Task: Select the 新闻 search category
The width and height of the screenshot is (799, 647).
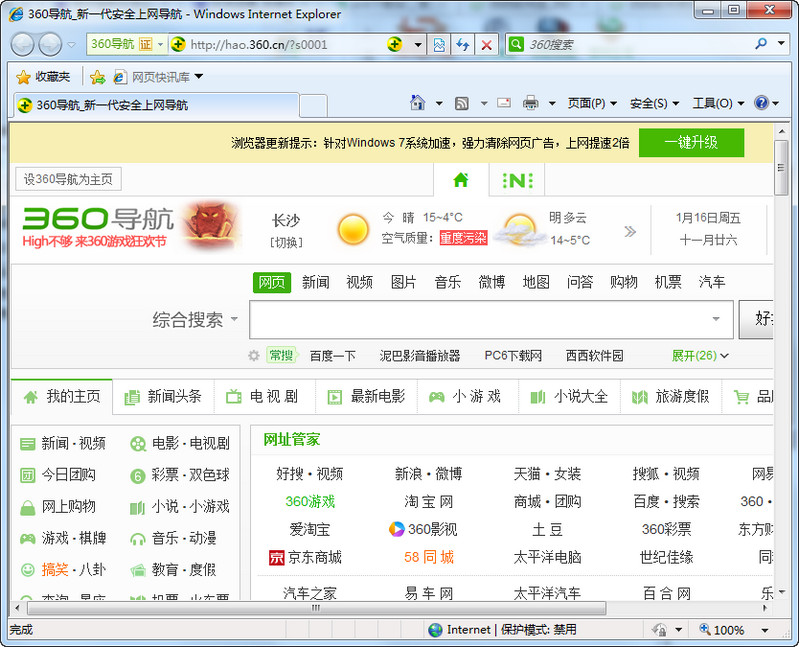Action: [x=316, y=282]
